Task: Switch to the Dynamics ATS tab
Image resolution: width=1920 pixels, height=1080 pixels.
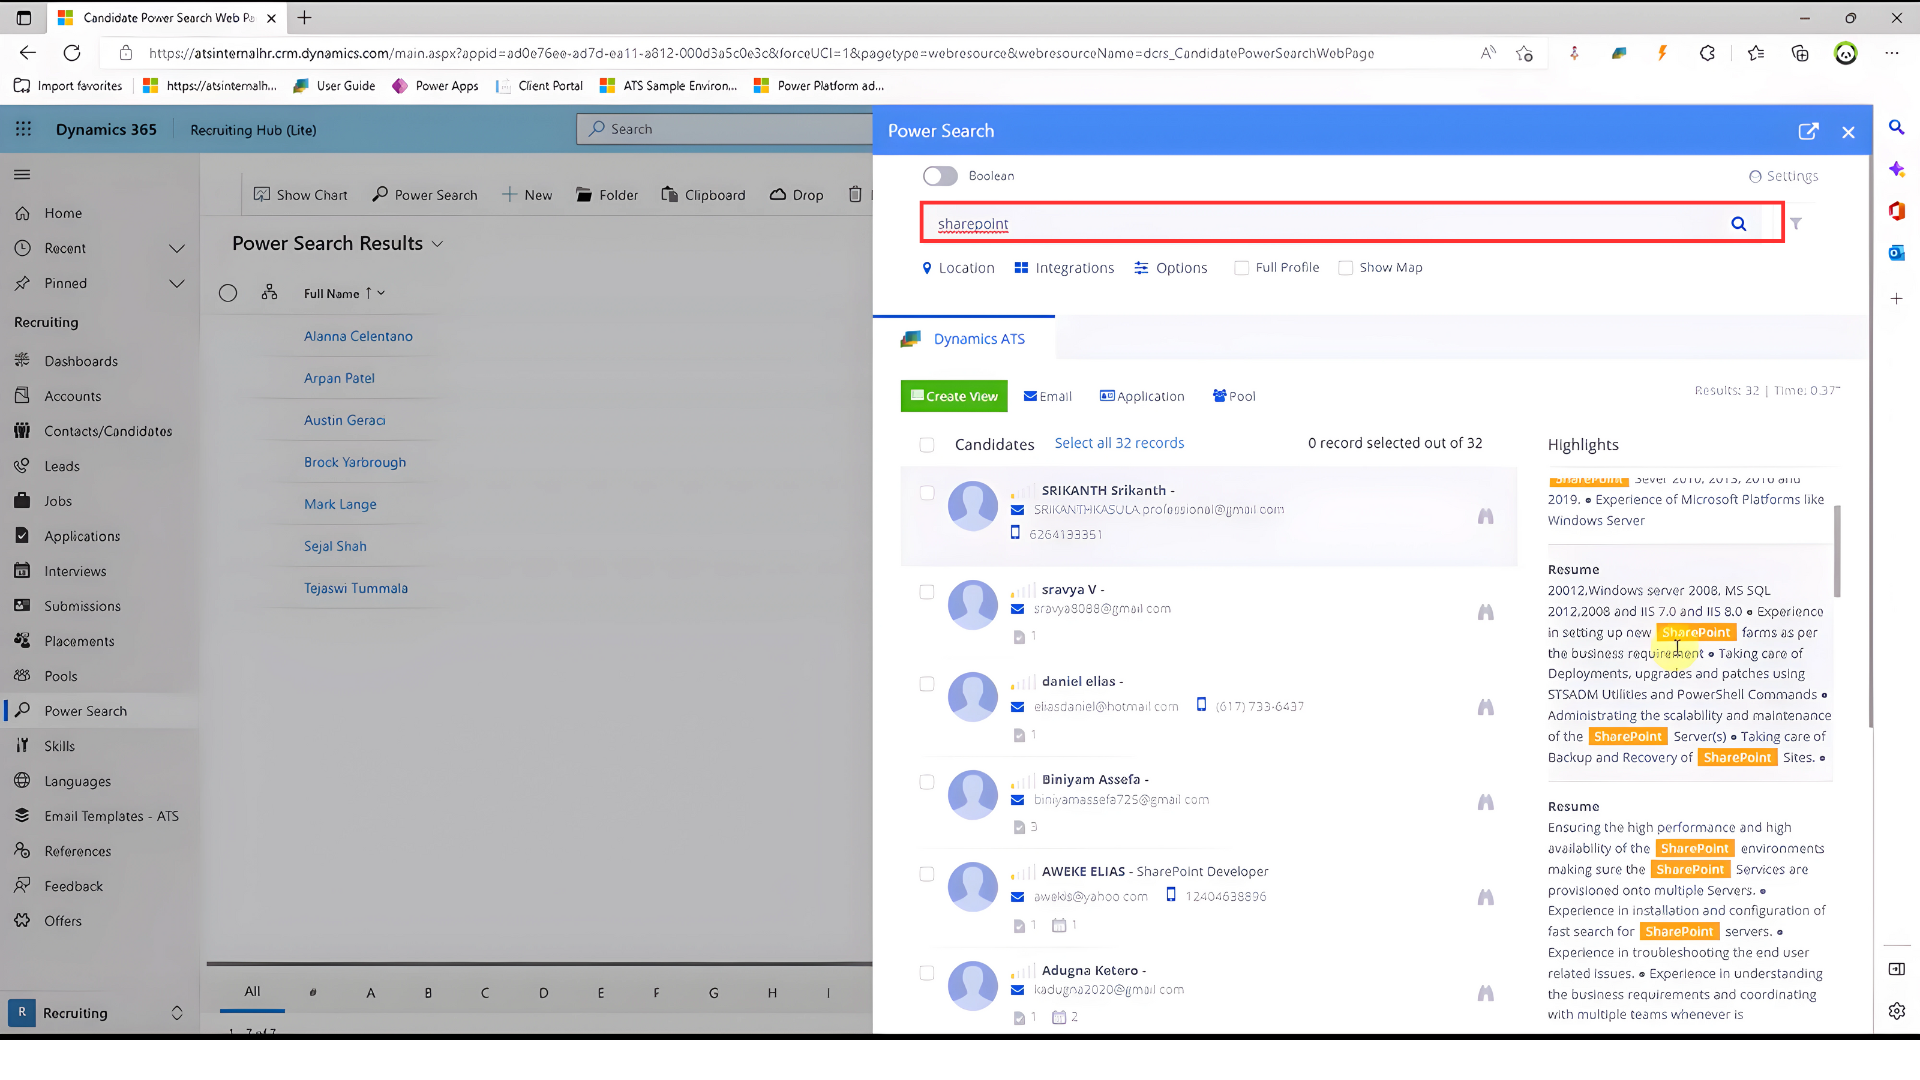Action: (x=963, y=339)
